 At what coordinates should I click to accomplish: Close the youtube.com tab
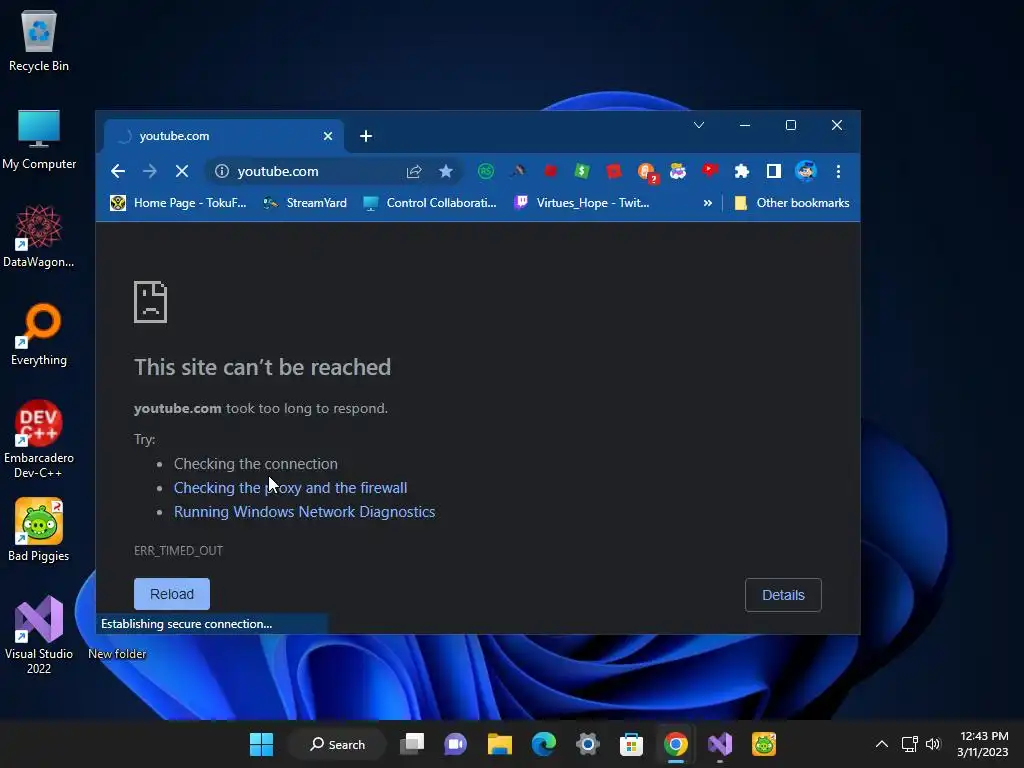[x=328, y=136]
